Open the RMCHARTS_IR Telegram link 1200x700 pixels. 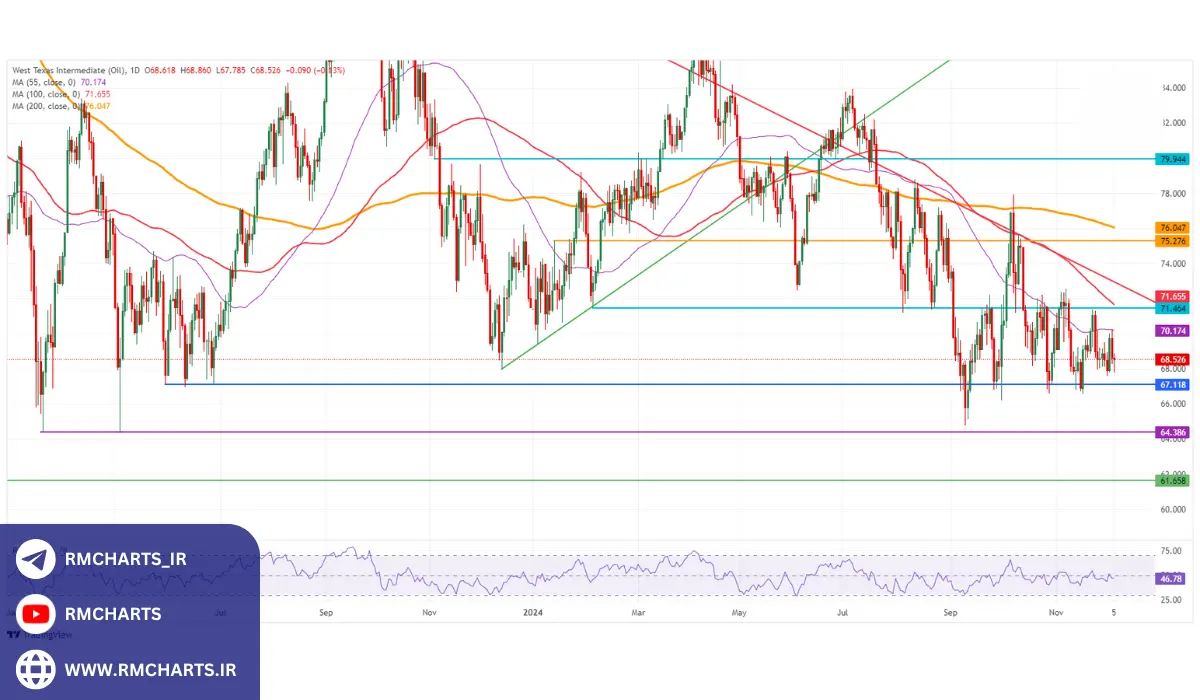coord(125,560)
